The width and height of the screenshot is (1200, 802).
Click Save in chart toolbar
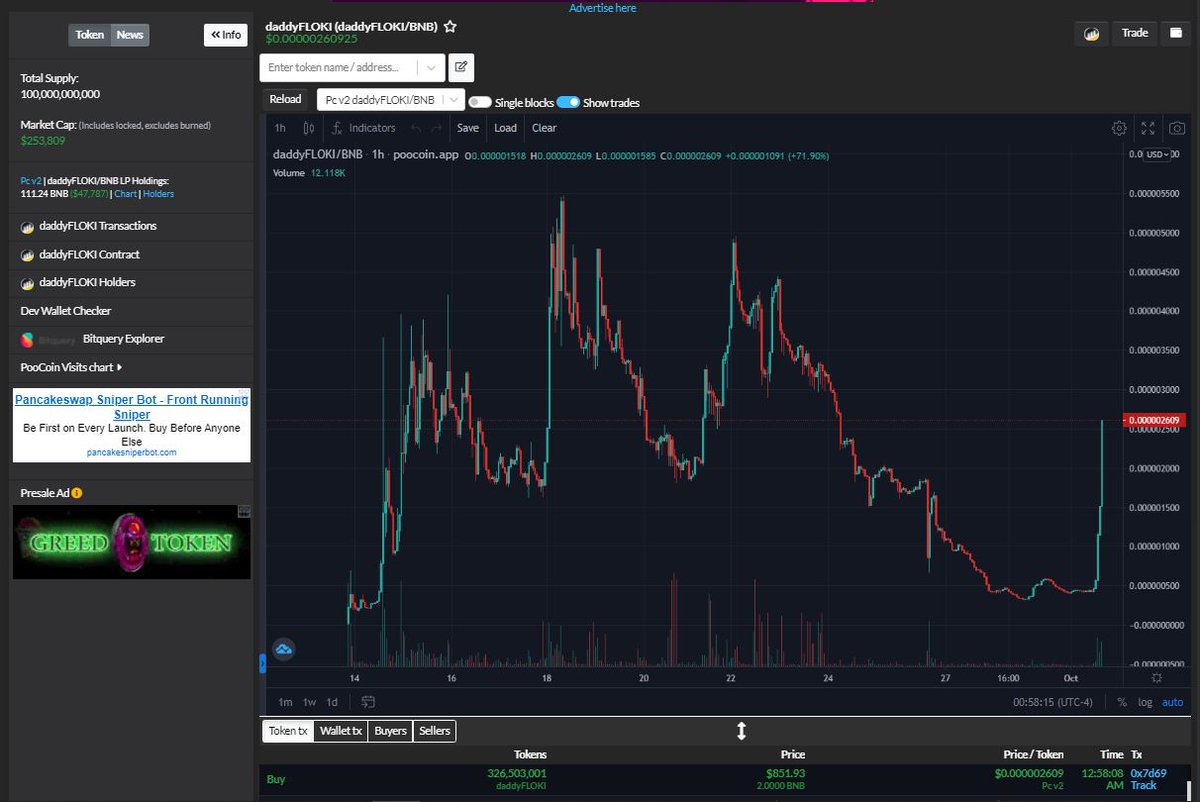(x=468, y=128)
